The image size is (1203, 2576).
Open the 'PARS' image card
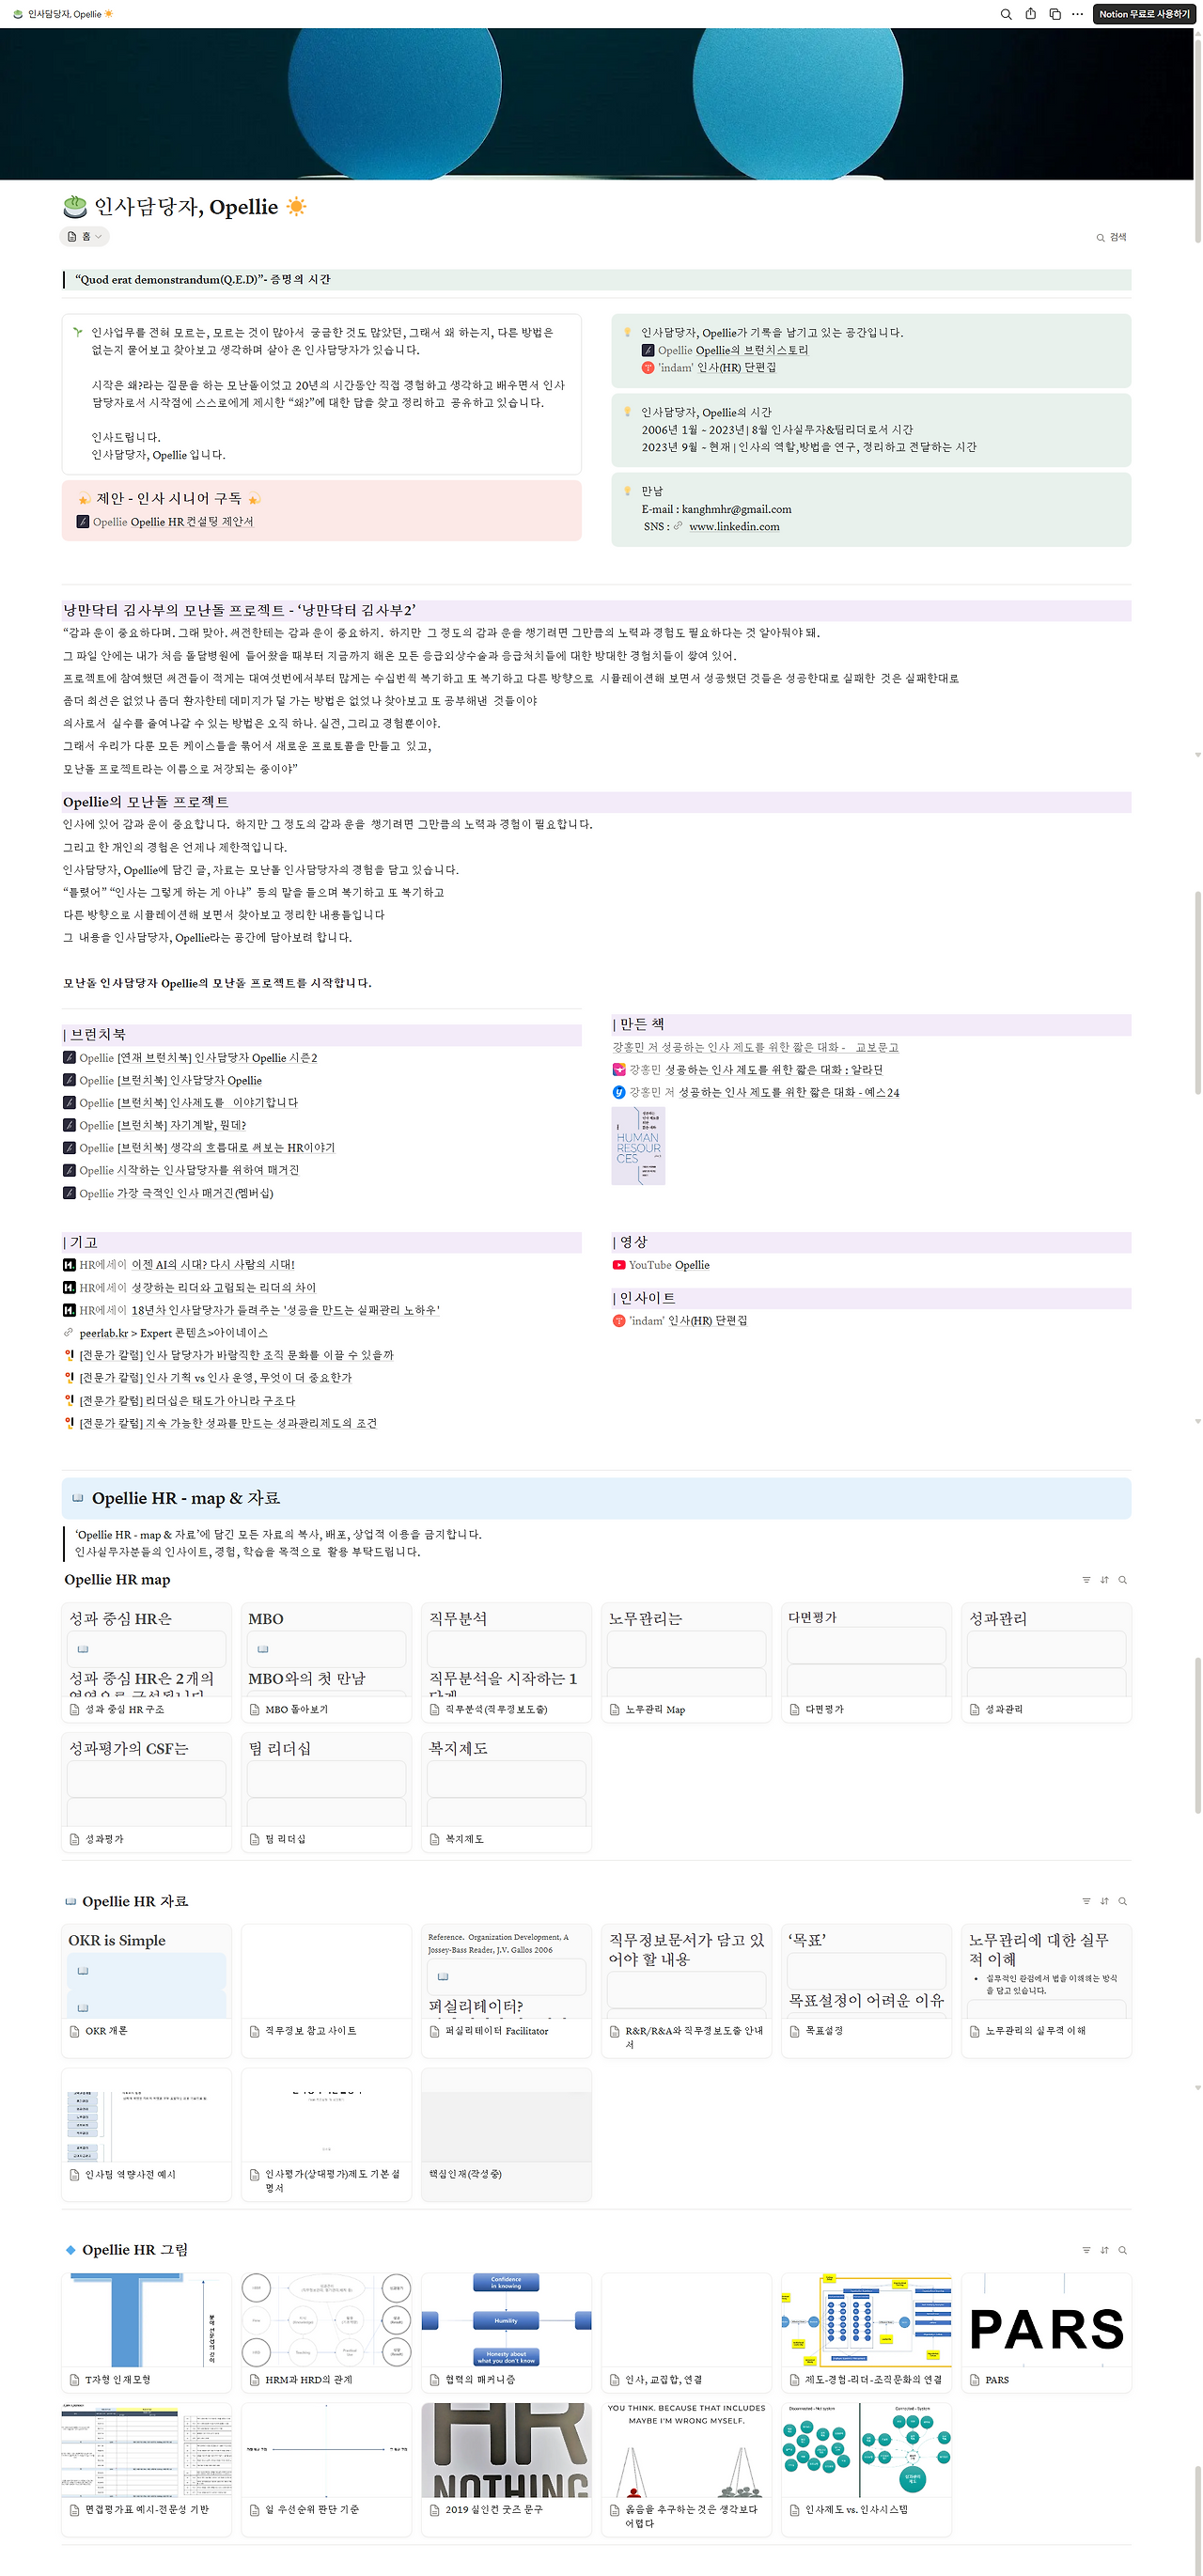[1046, 2332]
